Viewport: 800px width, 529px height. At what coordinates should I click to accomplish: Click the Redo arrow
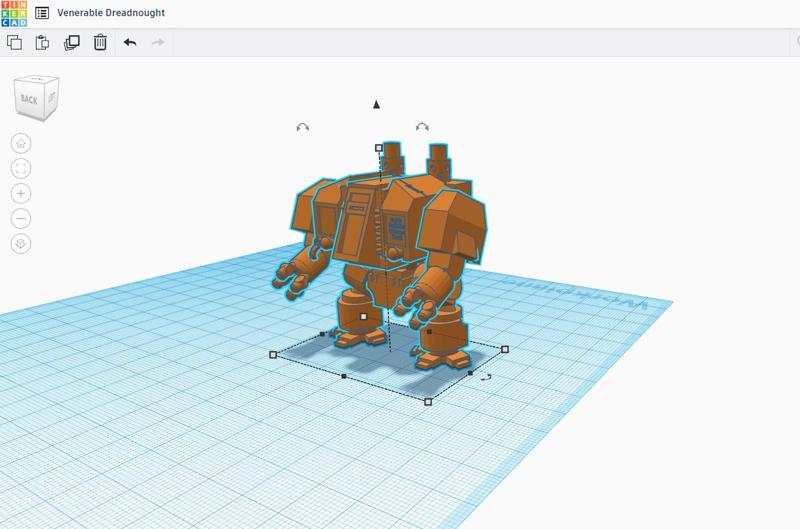(158, 42)
